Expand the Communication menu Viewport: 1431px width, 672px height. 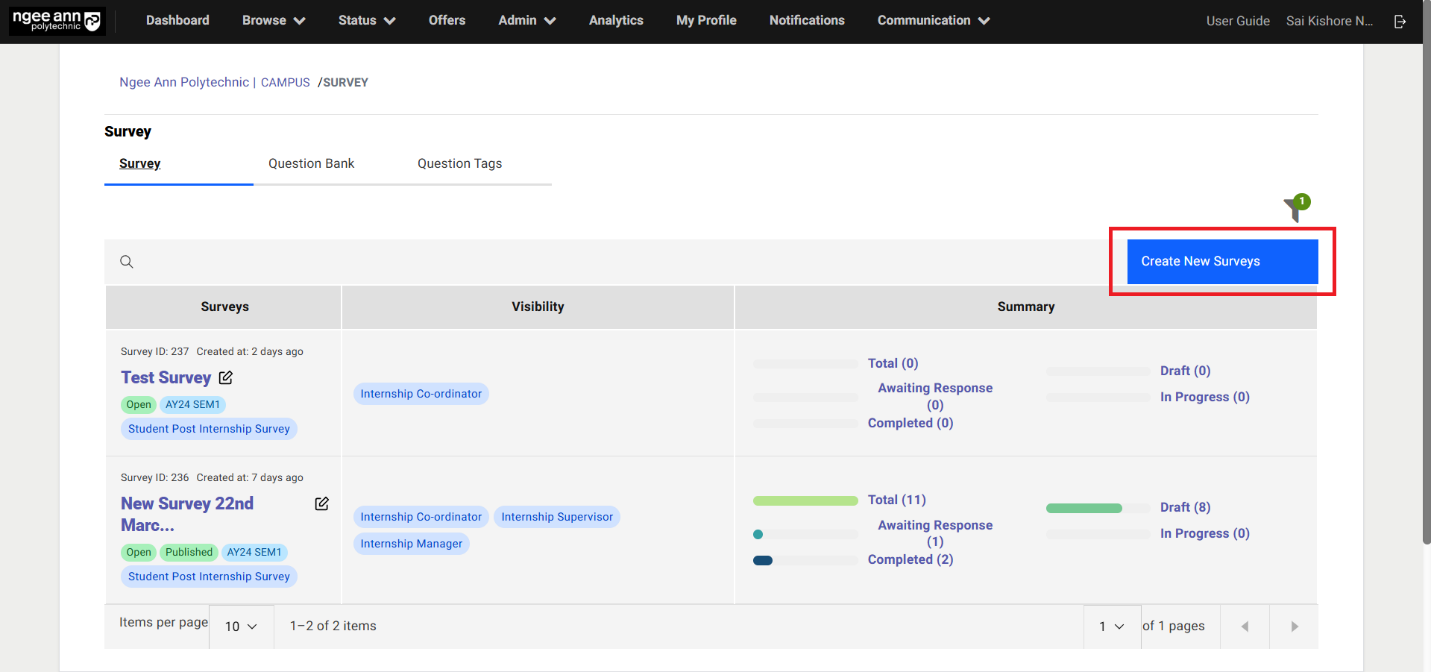click(933, 20)
